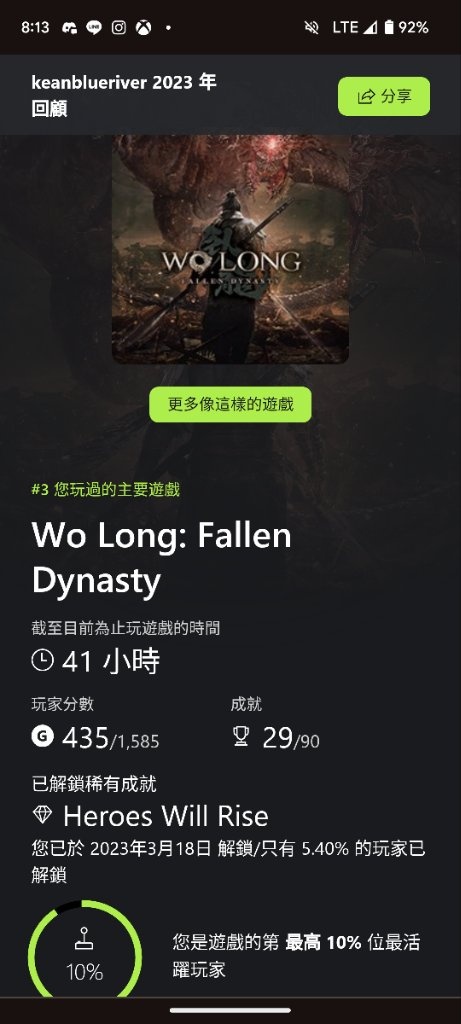Tap the muted vibrate icon in status bar
461x1024 pixels.
pos(311,27)
